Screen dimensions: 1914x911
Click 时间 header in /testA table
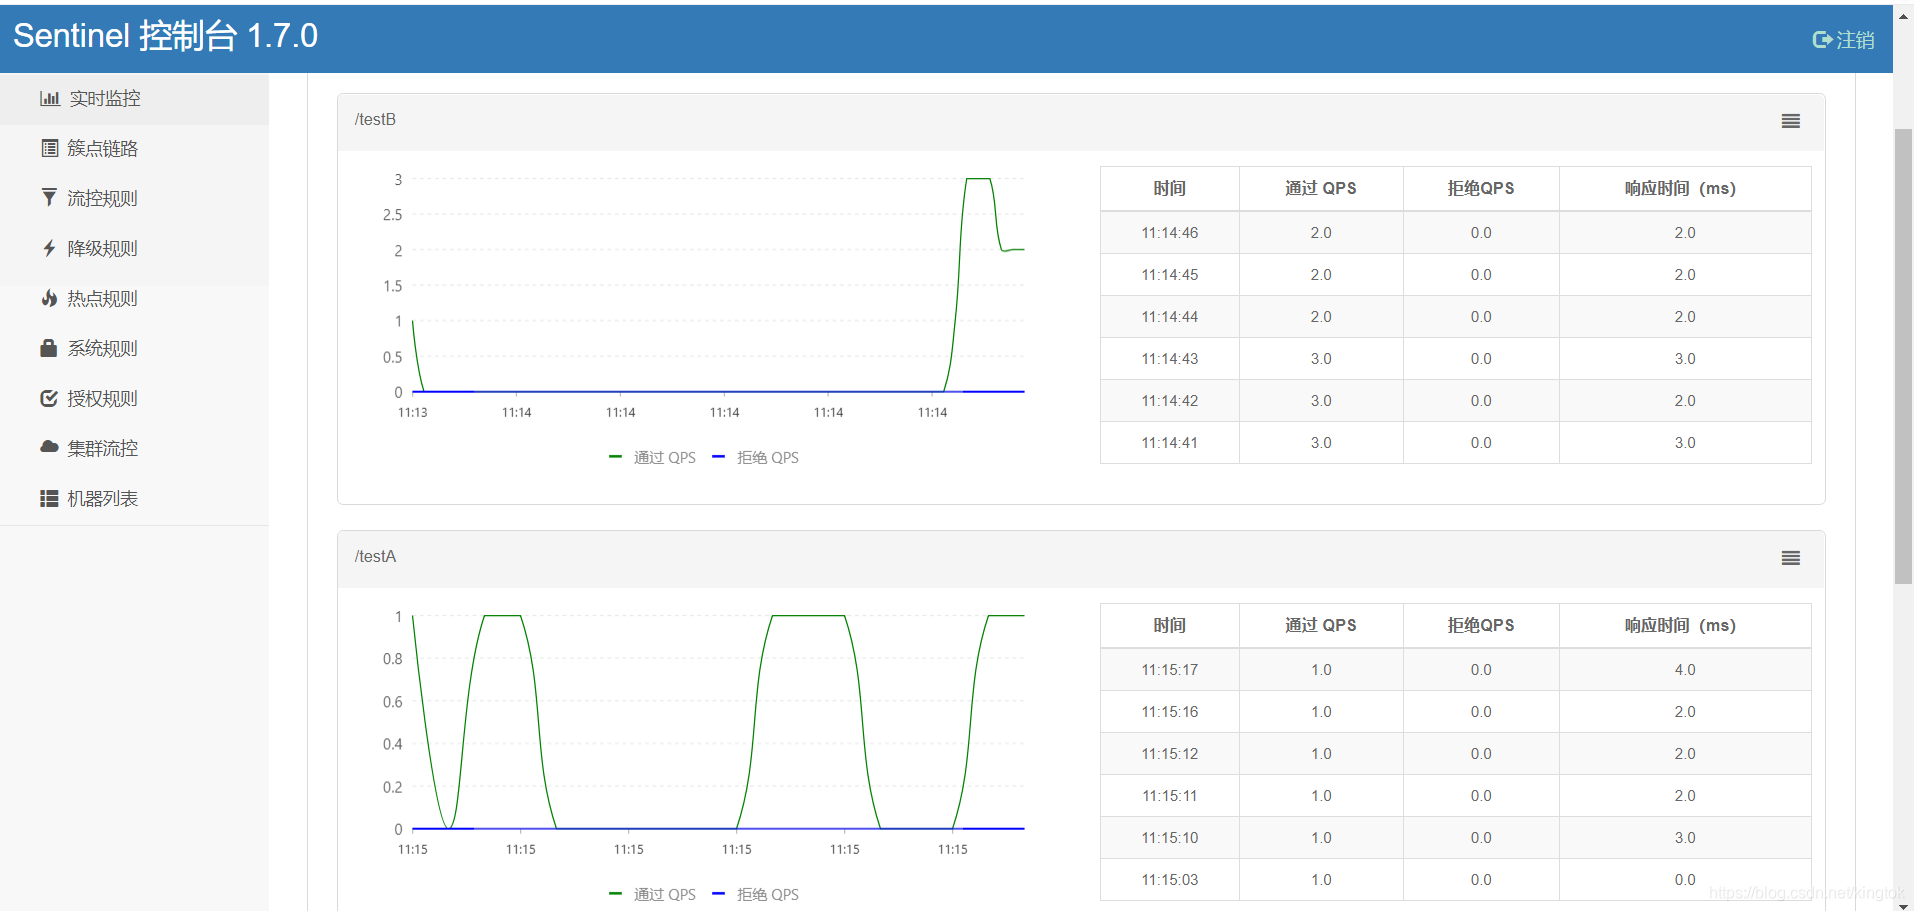pos(1169,625)
